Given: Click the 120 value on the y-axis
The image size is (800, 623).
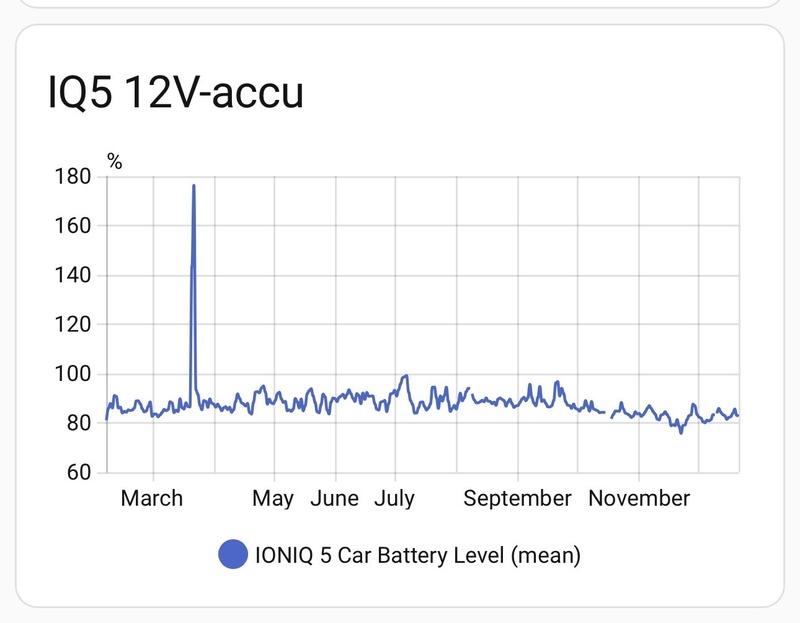Looking at the screenshot, I should [76, 324].
